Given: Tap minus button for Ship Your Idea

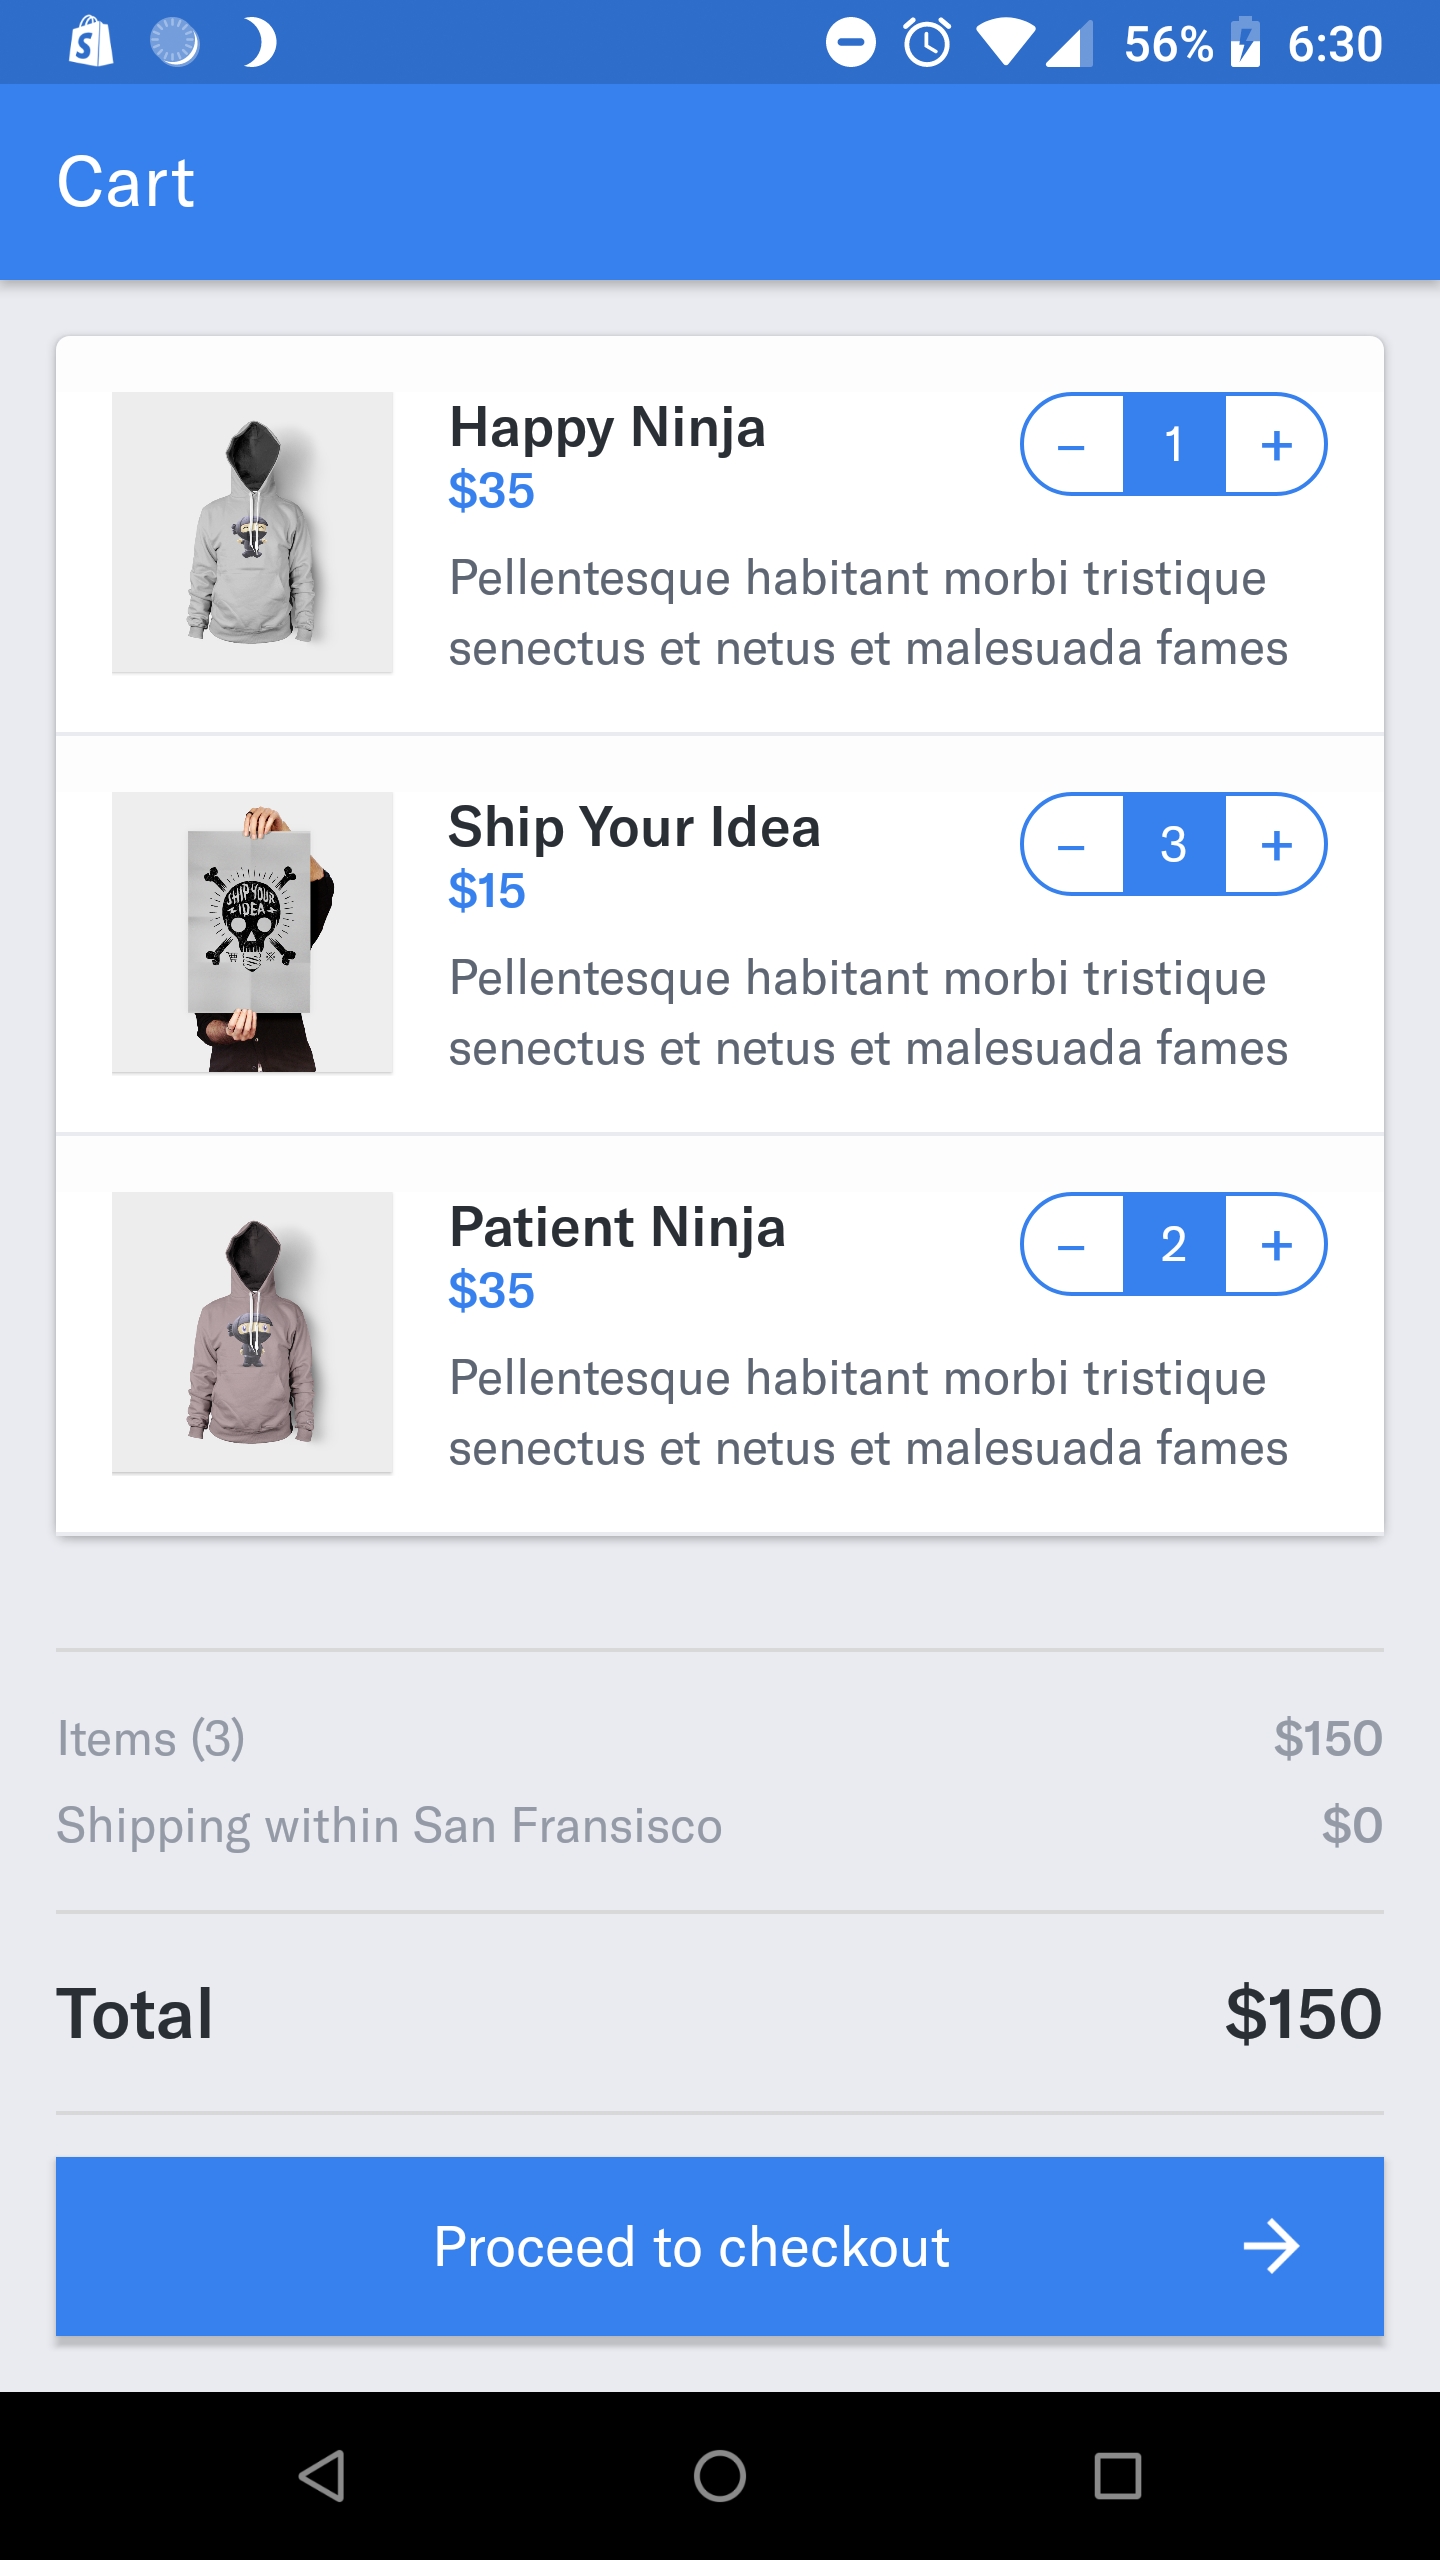Looking at the screenshot, I should [1072, 845].
